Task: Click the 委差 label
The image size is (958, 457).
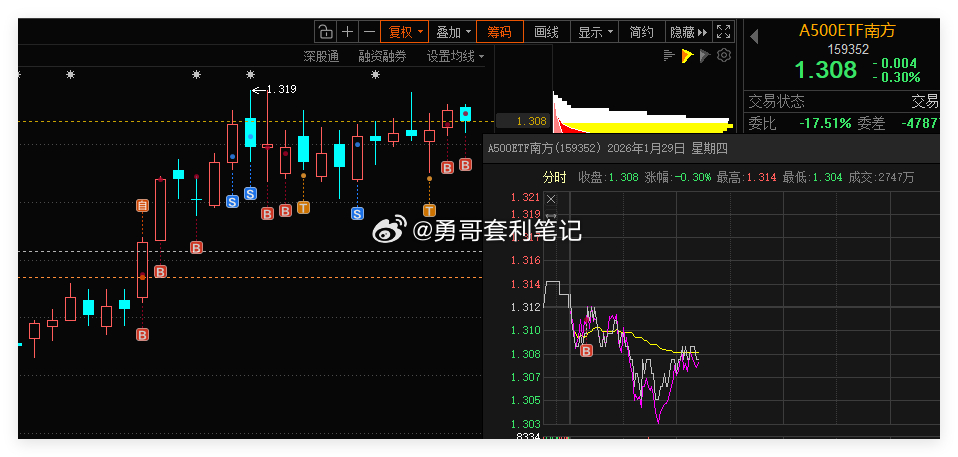Action: pyautogui.click(x=871, y=123)
